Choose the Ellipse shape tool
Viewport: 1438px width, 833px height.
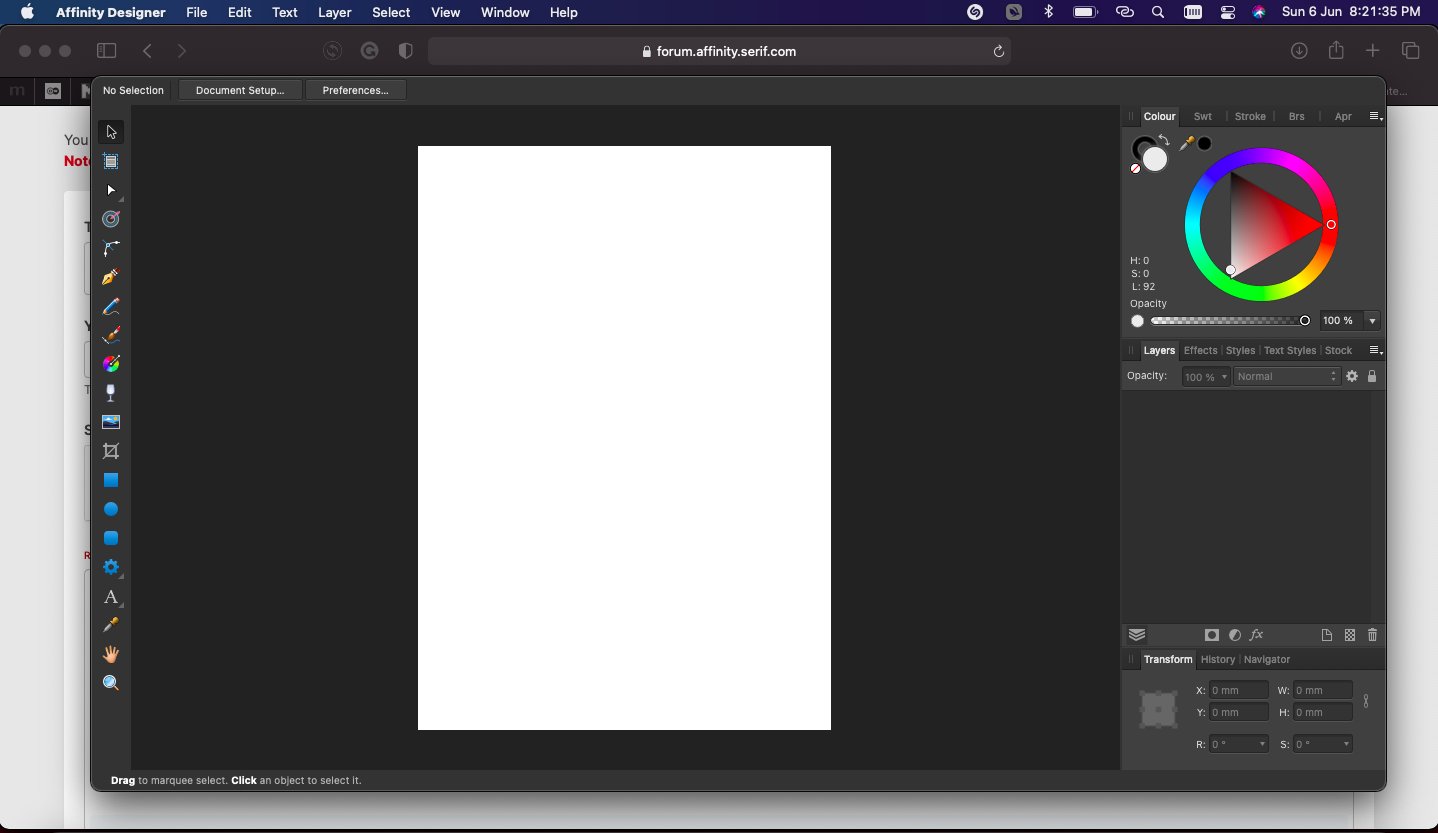coord(111,509)
